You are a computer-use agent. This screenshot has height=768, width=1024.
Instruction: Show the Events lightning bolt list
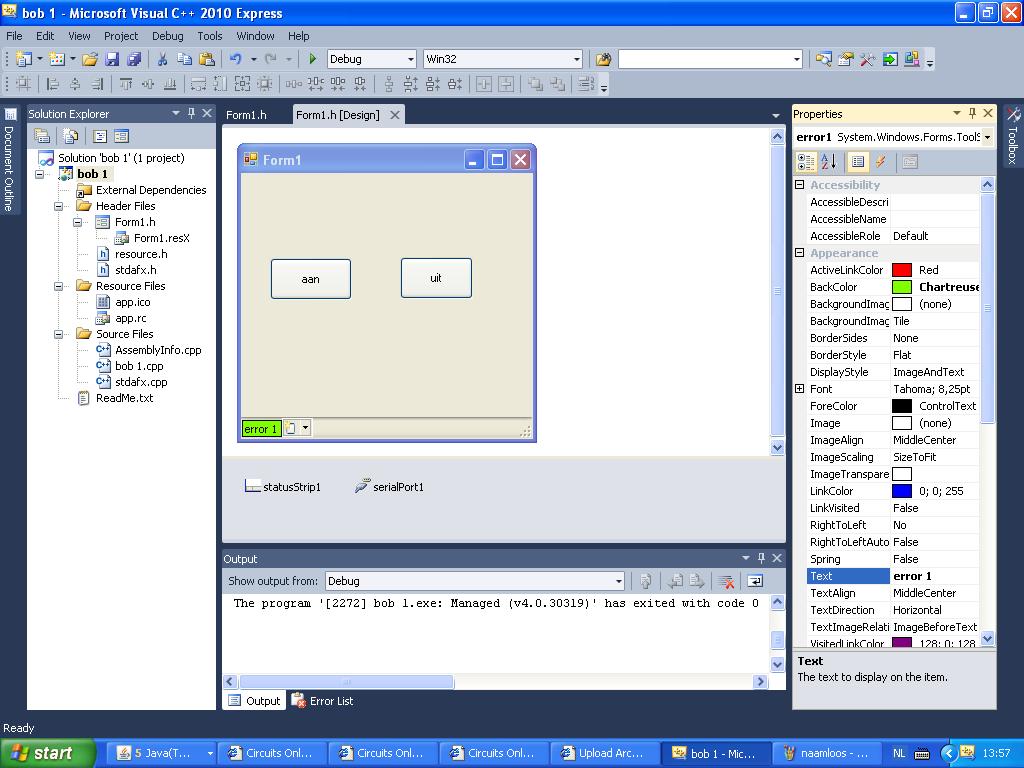pyautogui.click(x=881, y=161)
